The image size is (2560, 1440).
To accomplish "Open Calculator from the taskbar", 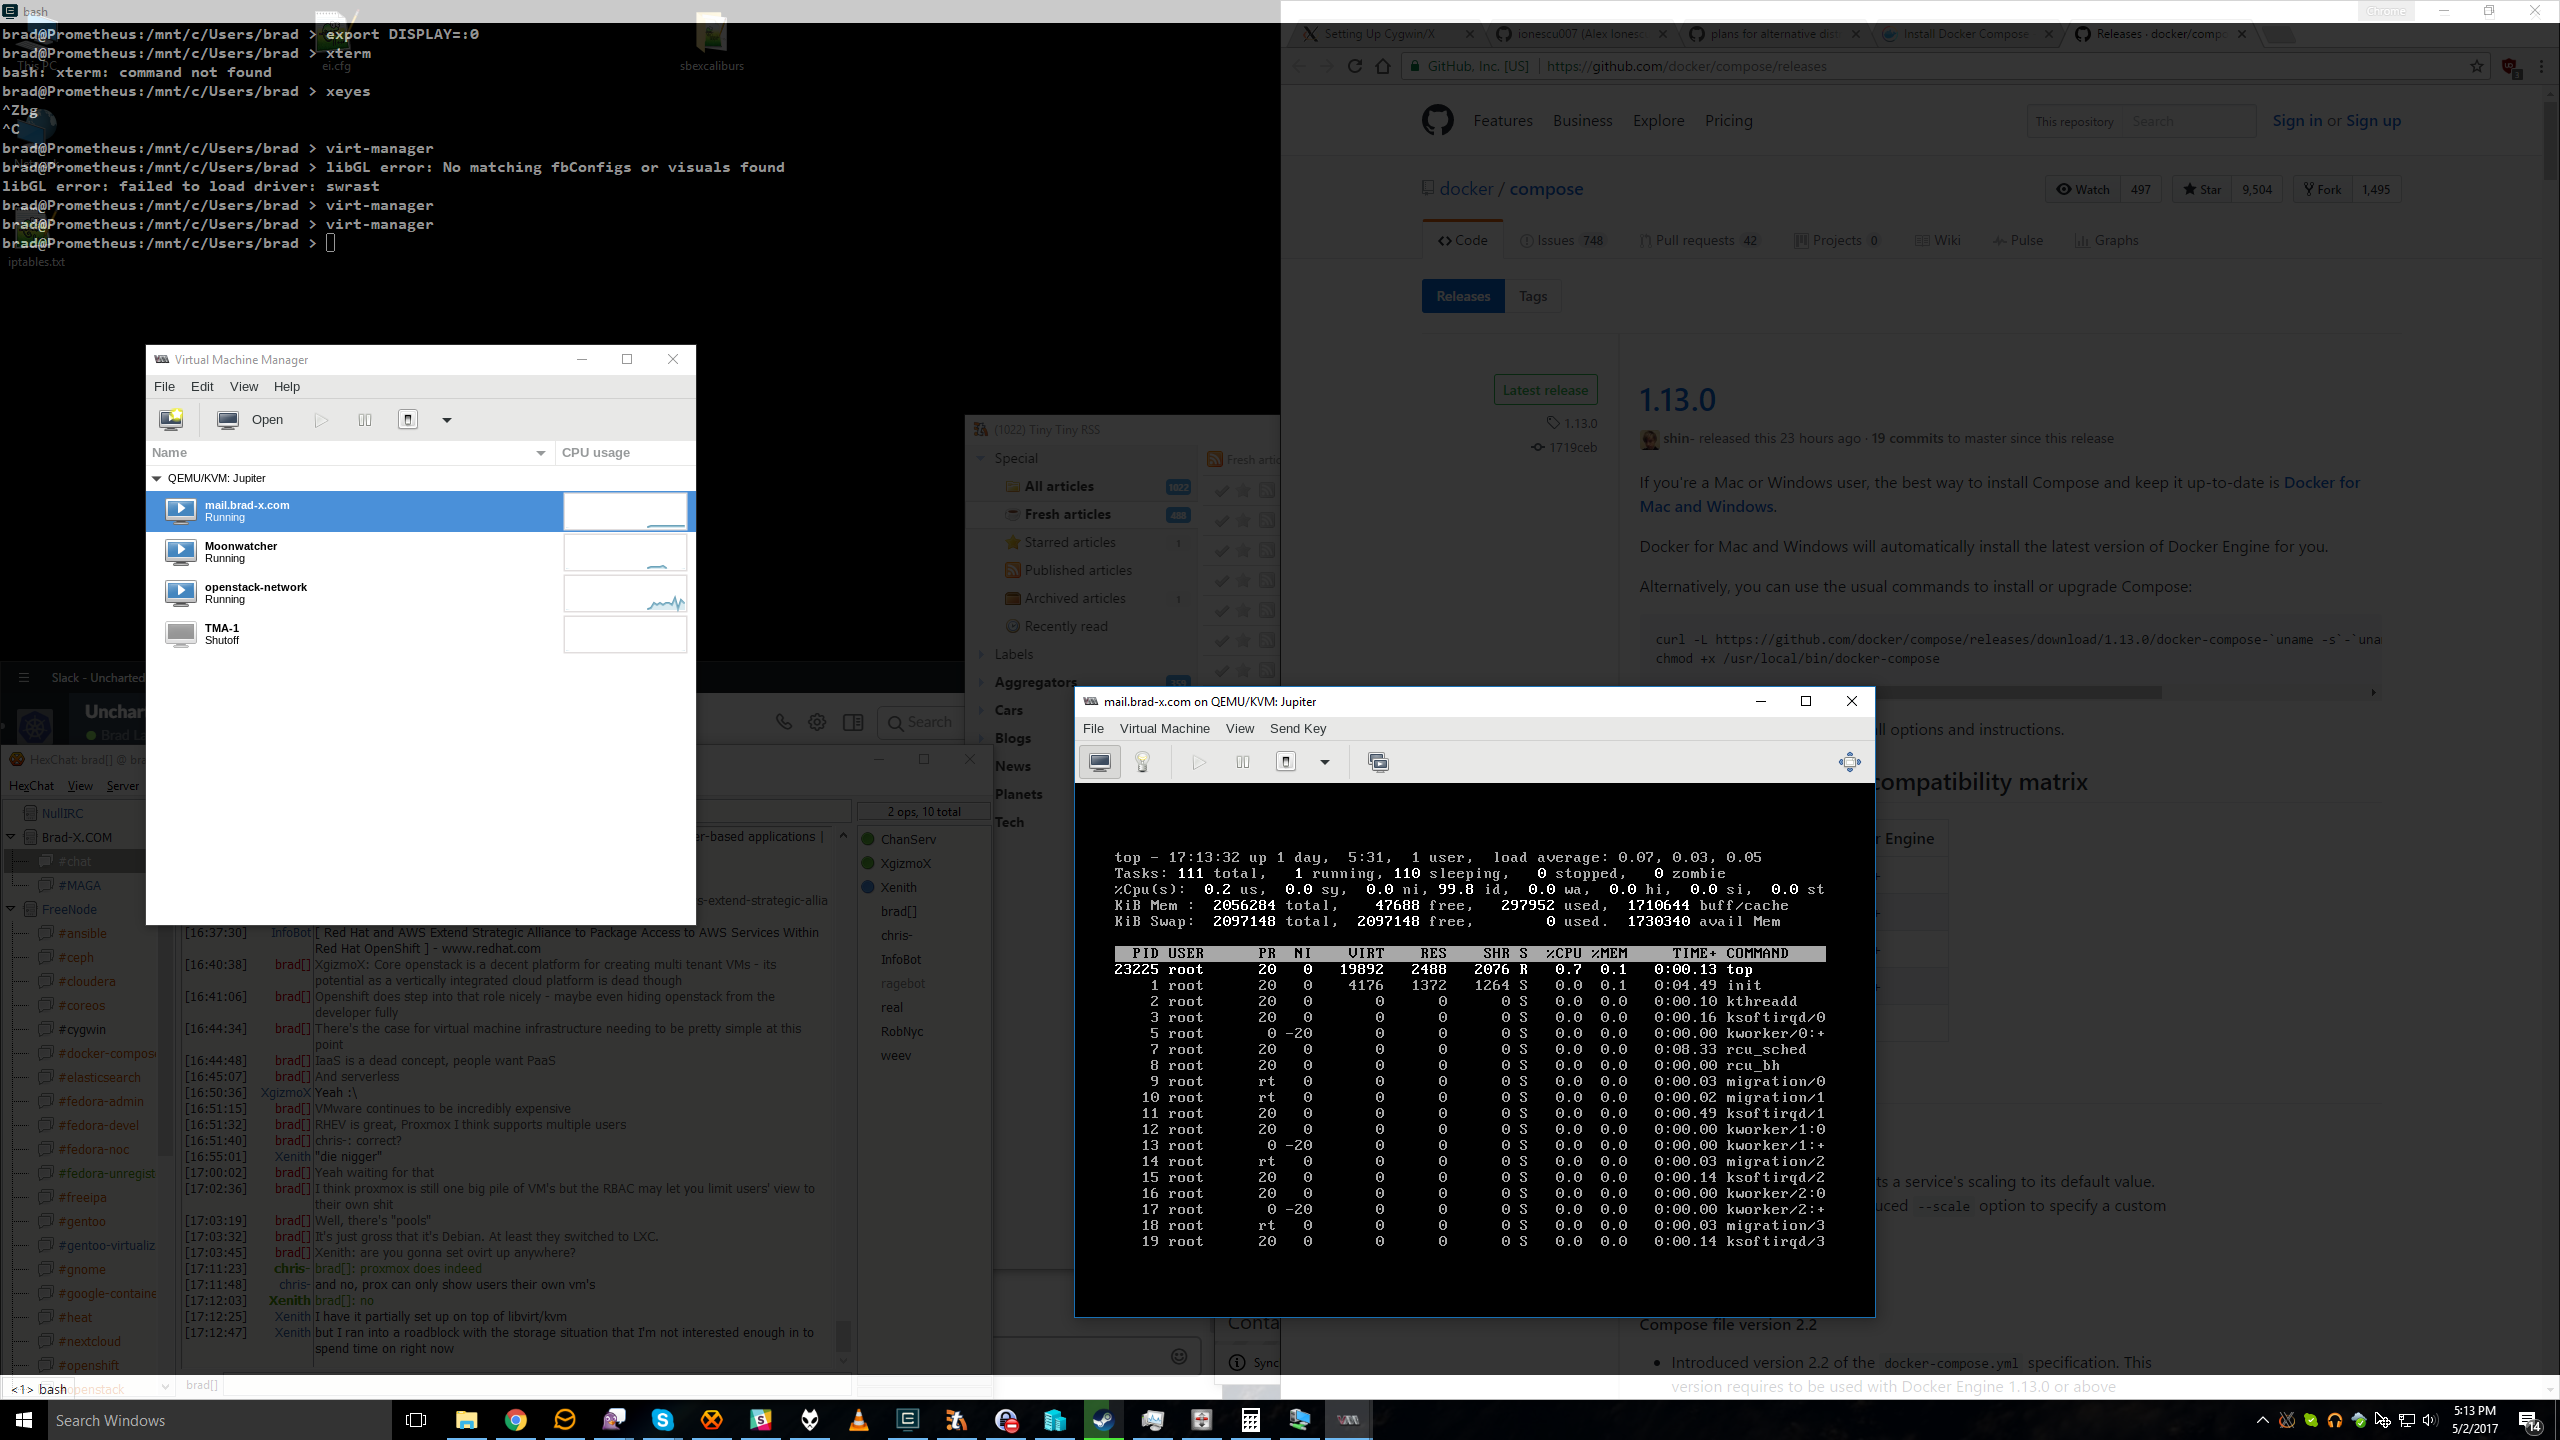I will tap(1250, 1420).
